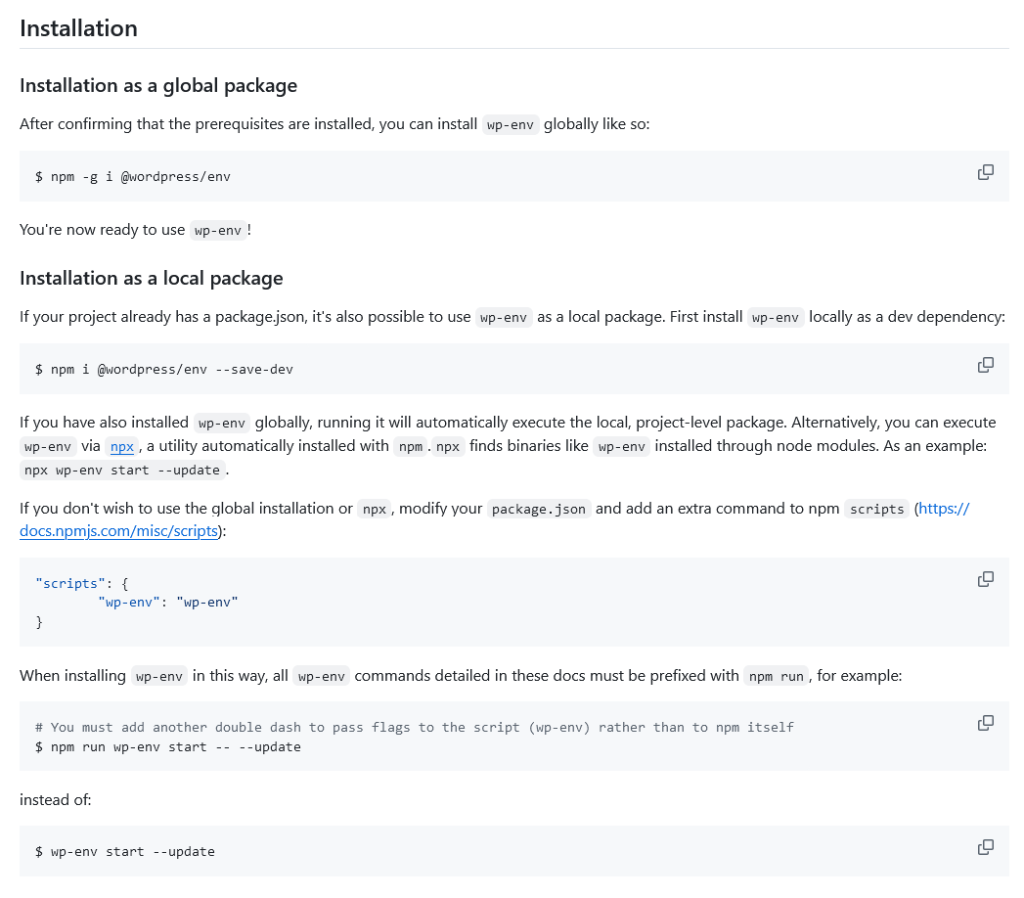Screen dimensions: 1024x898
Task: Click the inline 'scripts' code text
Action: tap(876, 509)
